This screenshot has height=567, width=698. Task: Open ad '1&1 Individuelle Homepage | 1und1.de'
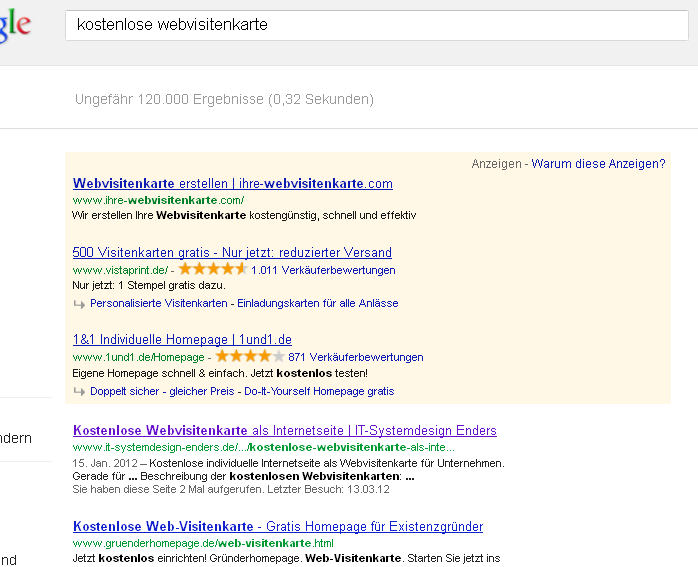click(x=182, y=340)
